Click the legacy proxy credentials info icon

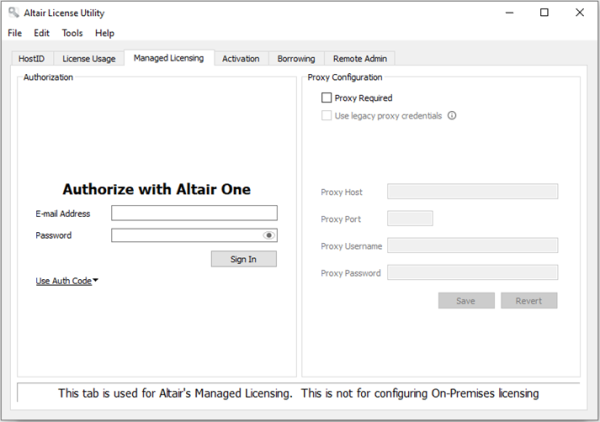[x=452, y=115]
